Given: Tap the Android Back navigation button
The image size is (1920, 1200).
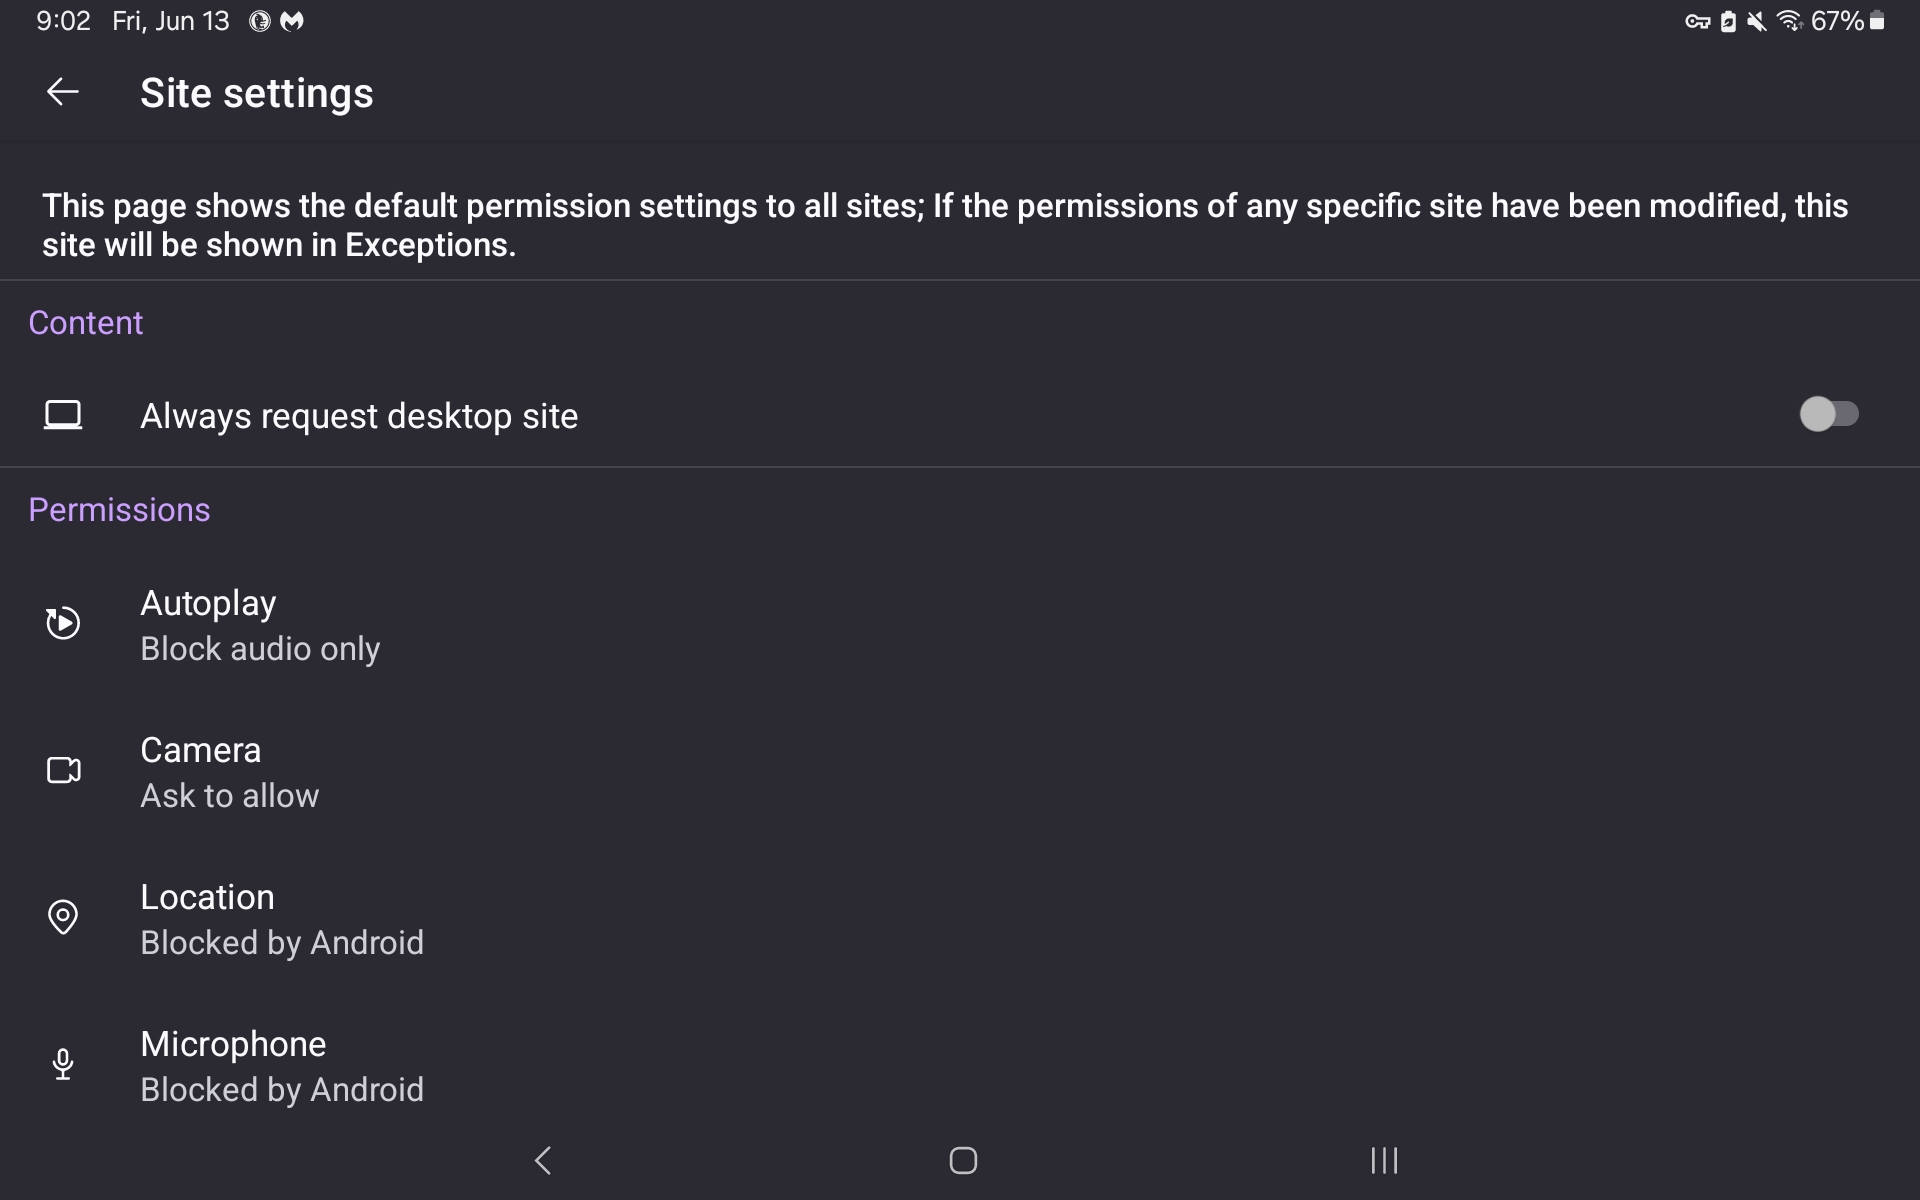Looking at the screenshot, I should [543, 1160].
